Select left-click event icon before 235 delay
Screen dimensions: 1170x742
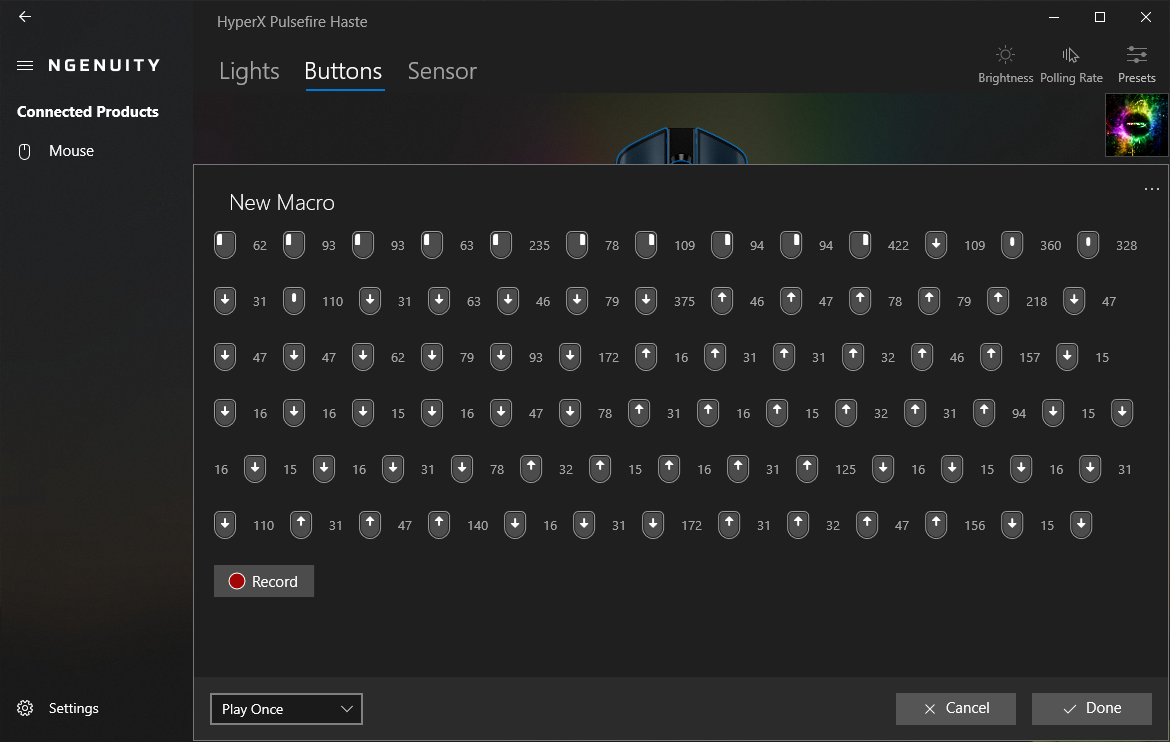[501, 245]
